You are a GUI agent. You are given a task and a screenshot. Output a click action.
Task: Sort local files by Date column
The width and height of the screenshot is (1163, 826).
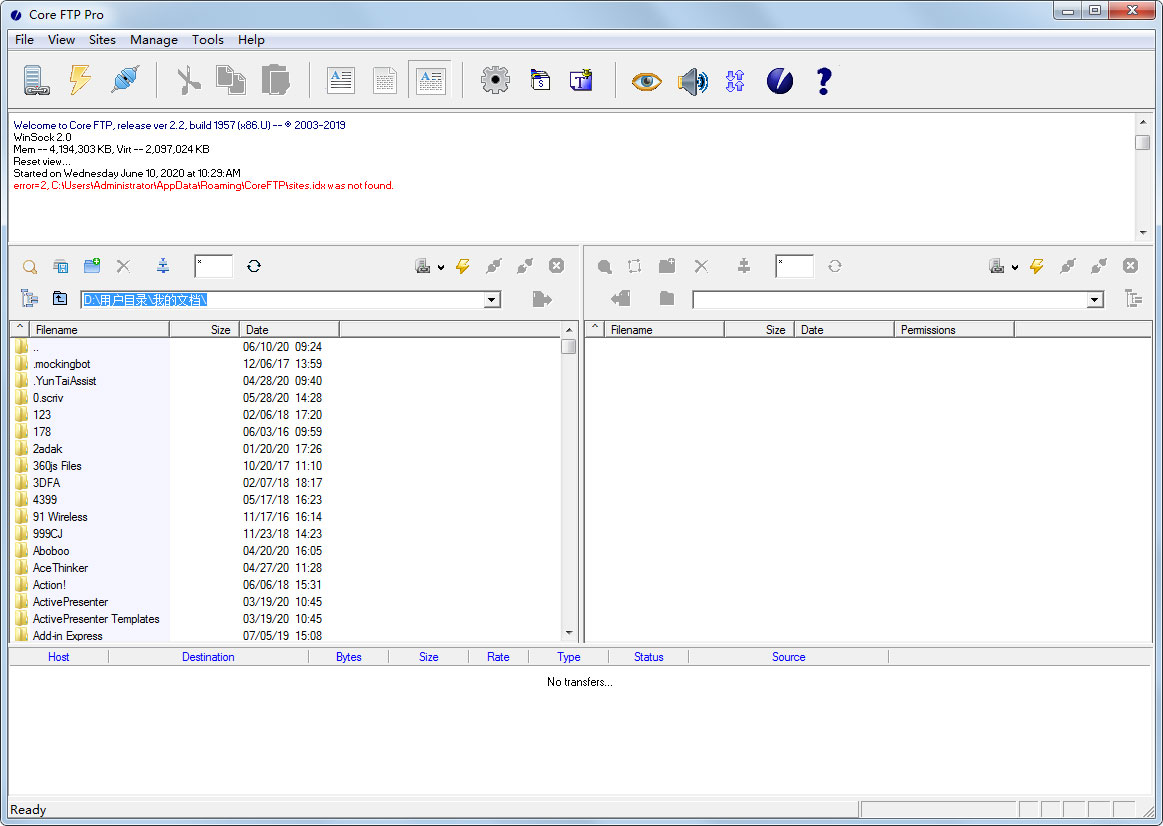289,329
